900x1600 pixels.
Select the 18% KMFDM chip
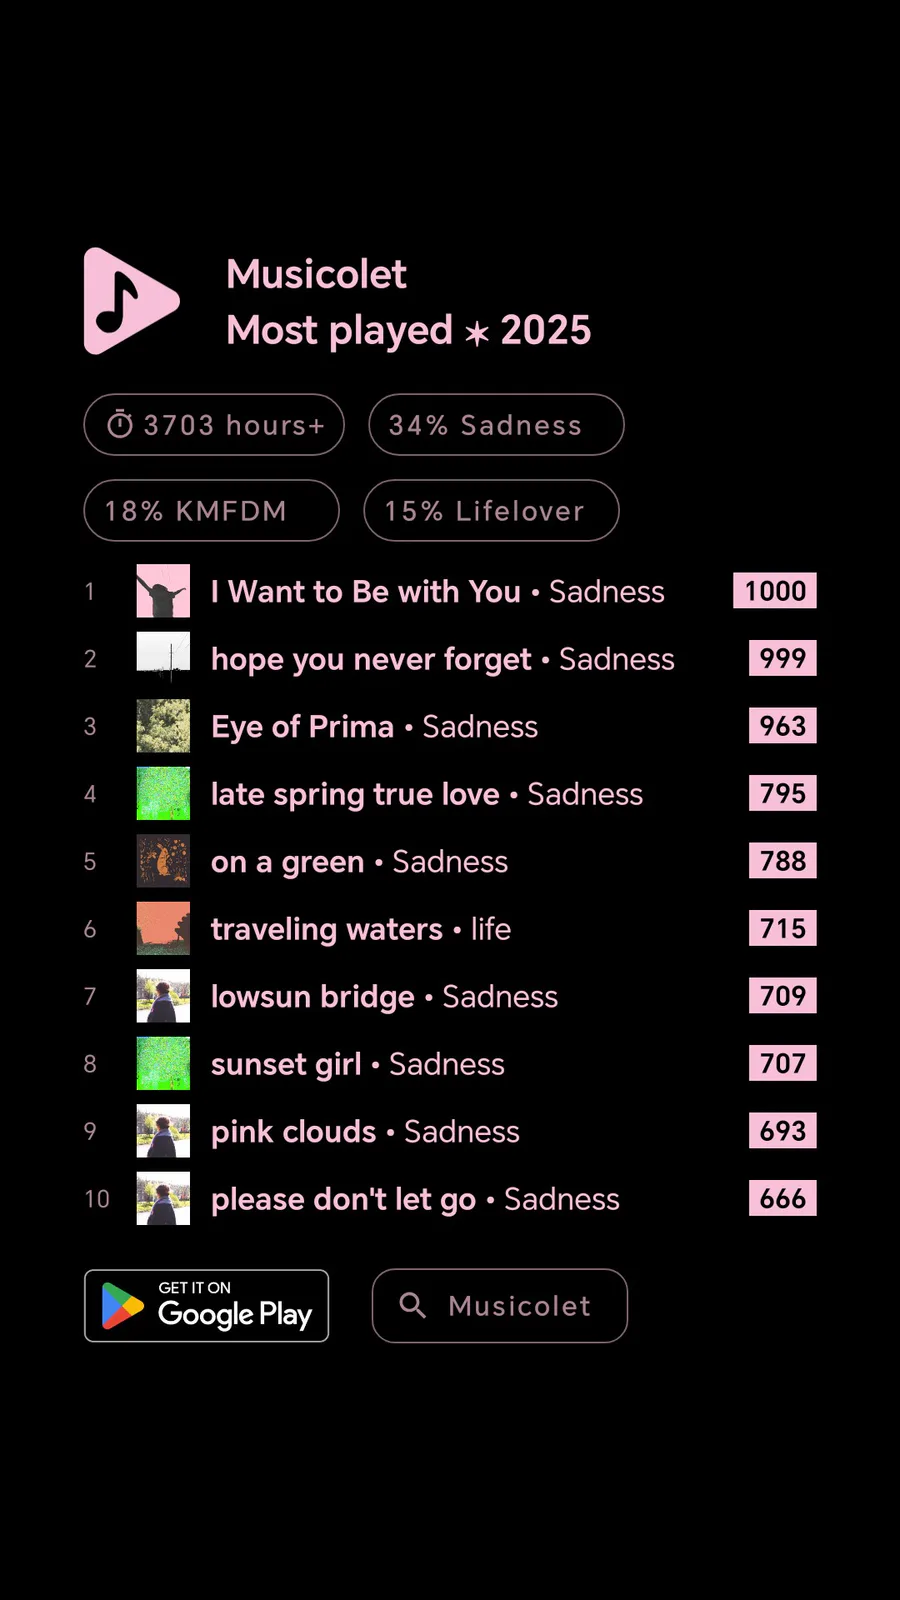[x=211, y=511]
